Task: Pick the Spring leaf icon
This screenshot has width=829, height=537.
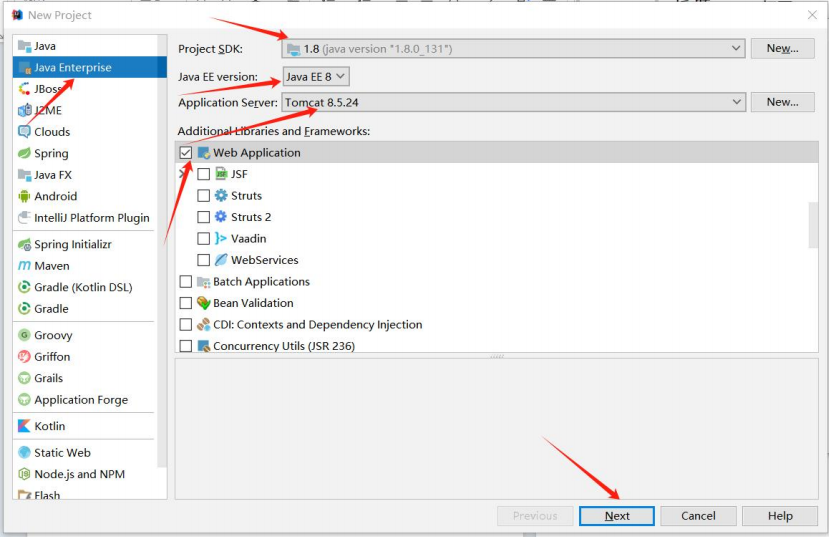Action: pos(24,153)
